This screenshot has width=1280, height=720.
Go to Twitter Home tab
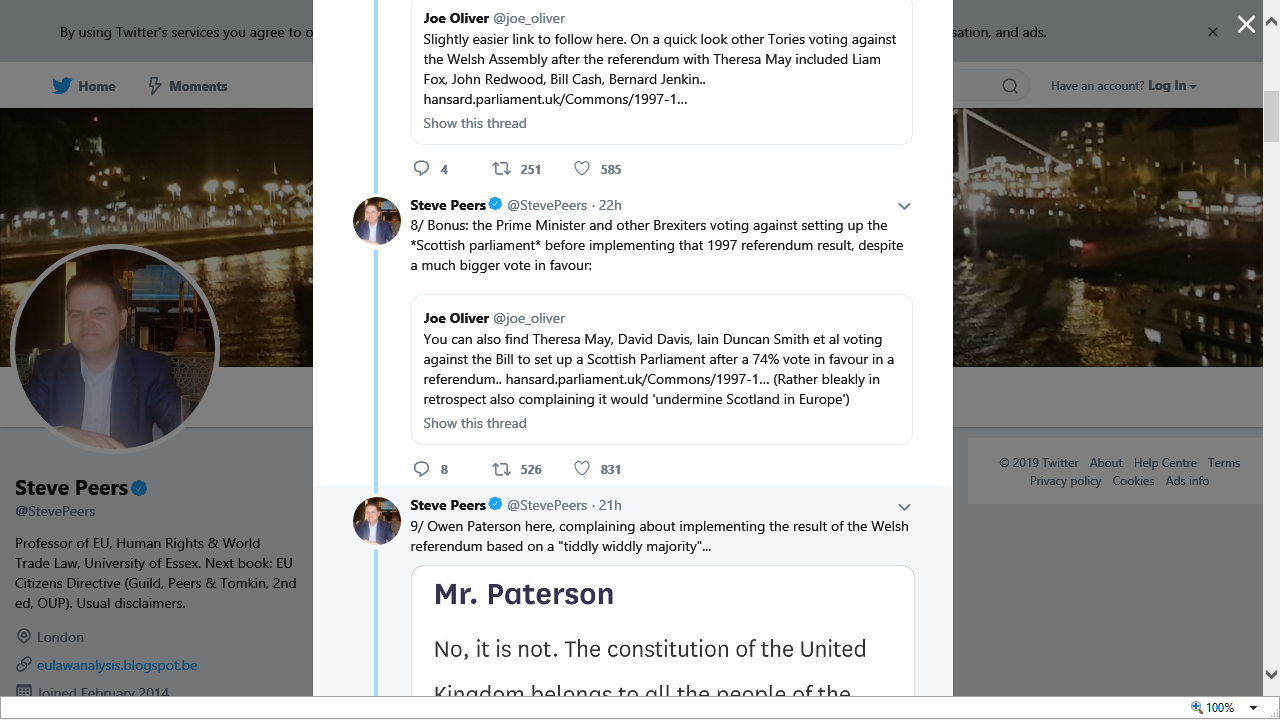(x=84, y=86)
